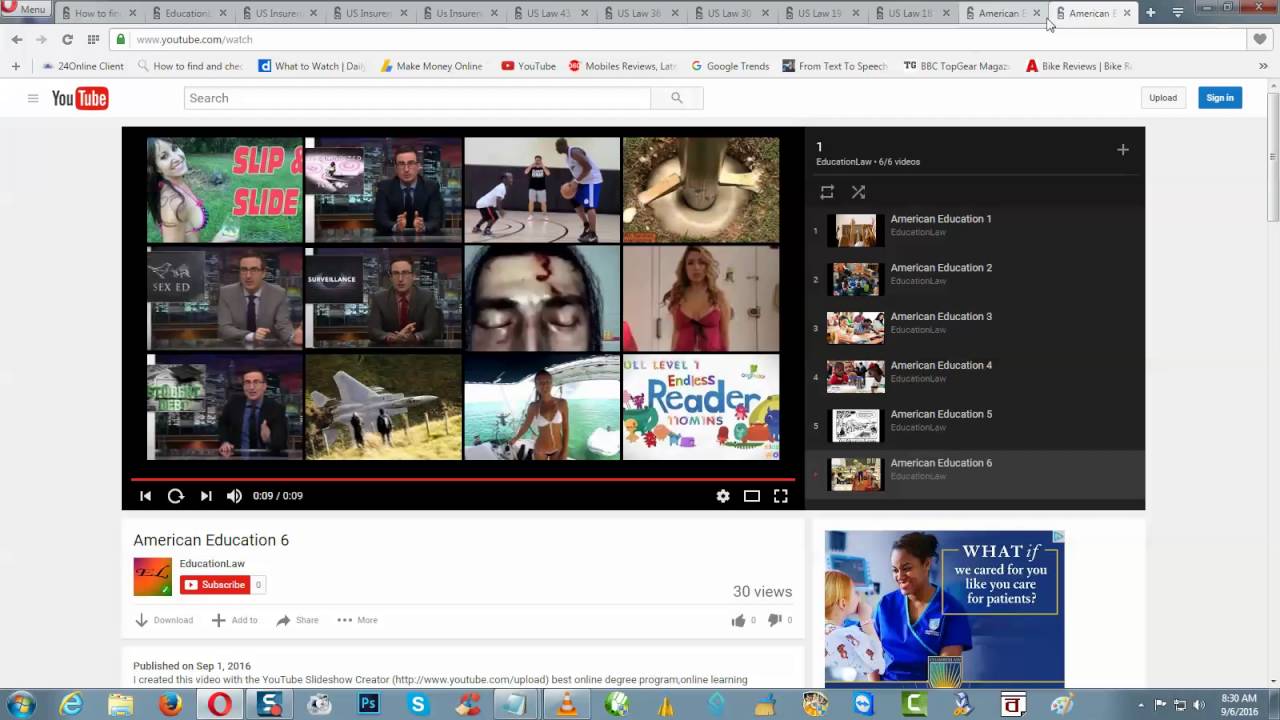
Task: Focus the YouTube search field
Action: [x=417, y=98]
